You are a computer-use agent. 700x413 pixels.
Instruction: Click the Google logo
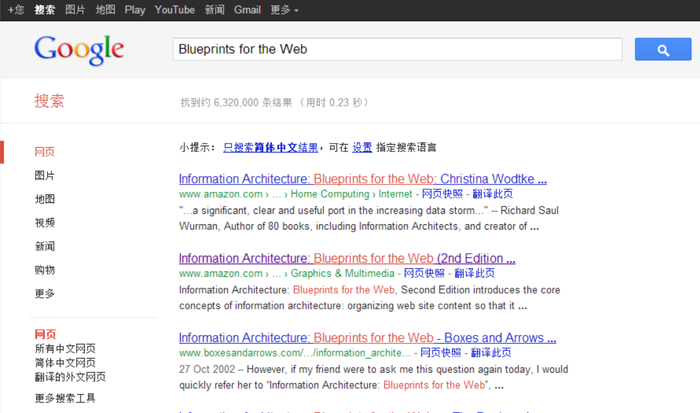click(79, 49)
